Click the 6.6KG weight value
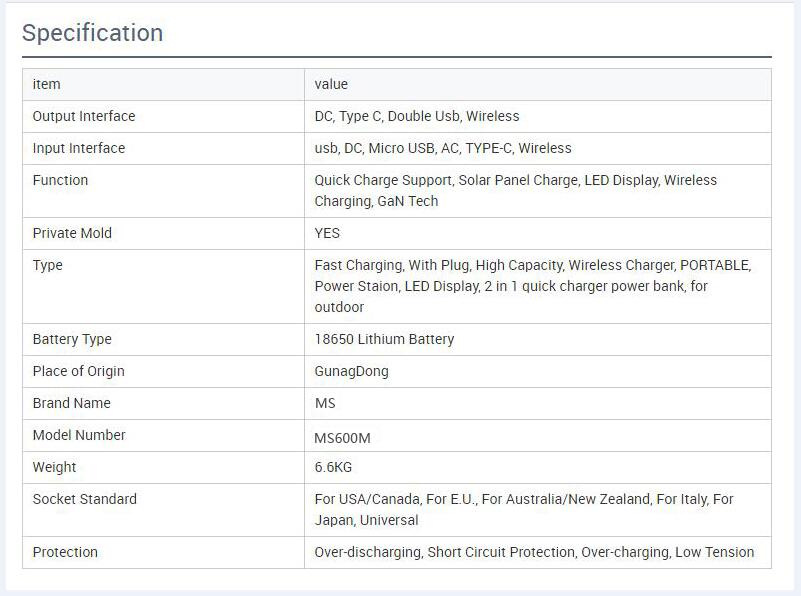Viewport: 801px width, 596px height. [x=333, y=467]
